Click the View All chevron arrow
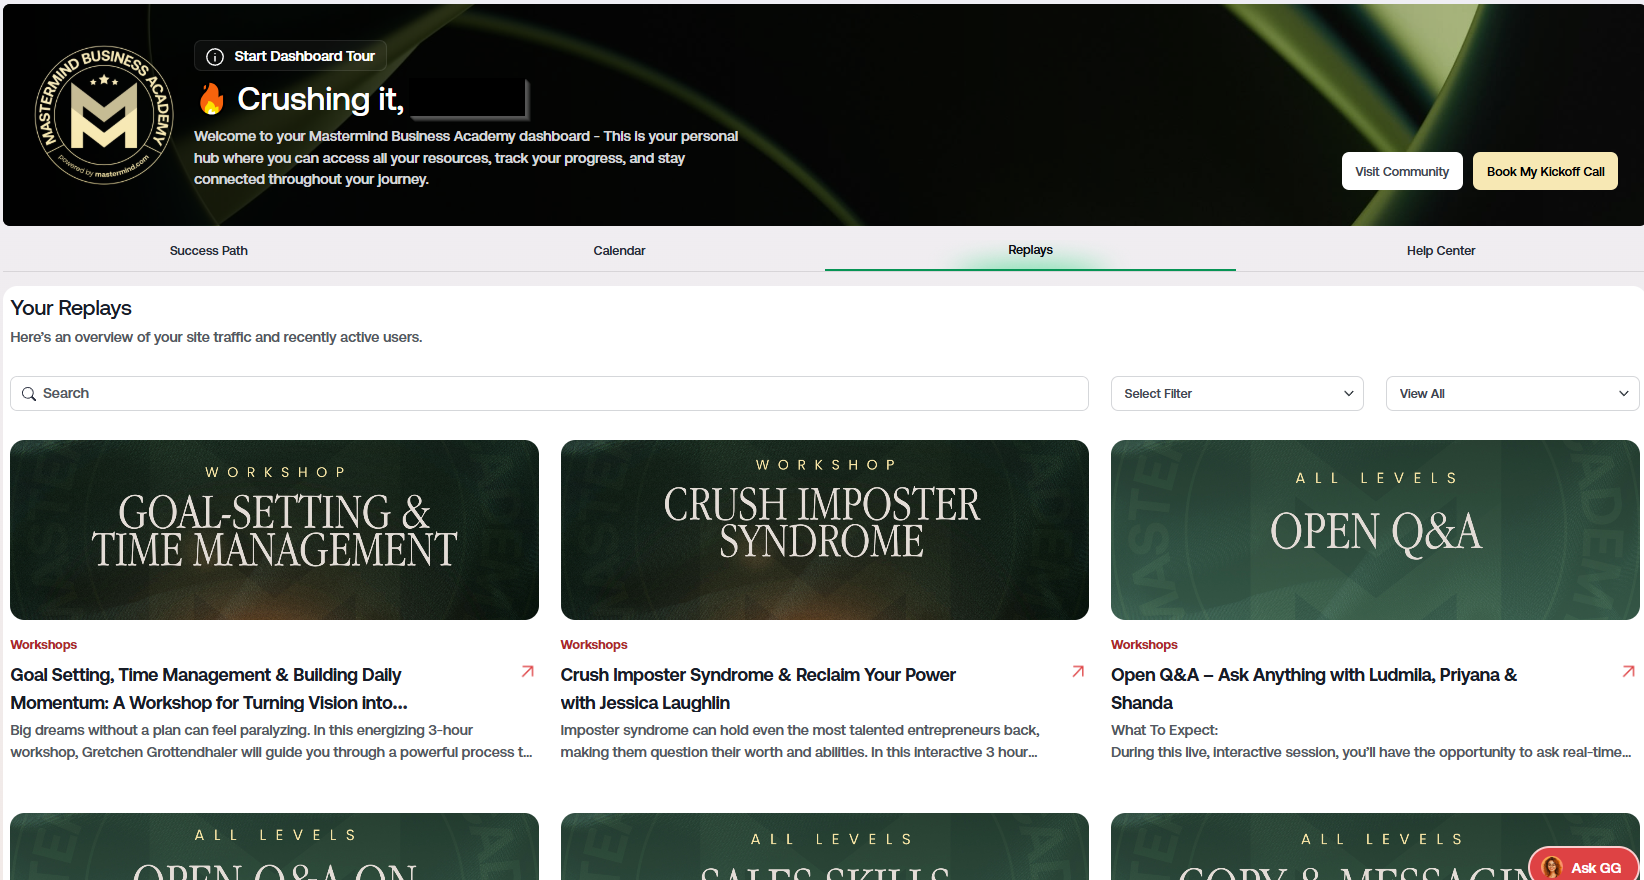Screen dimensions: 1644x880 1623,394
